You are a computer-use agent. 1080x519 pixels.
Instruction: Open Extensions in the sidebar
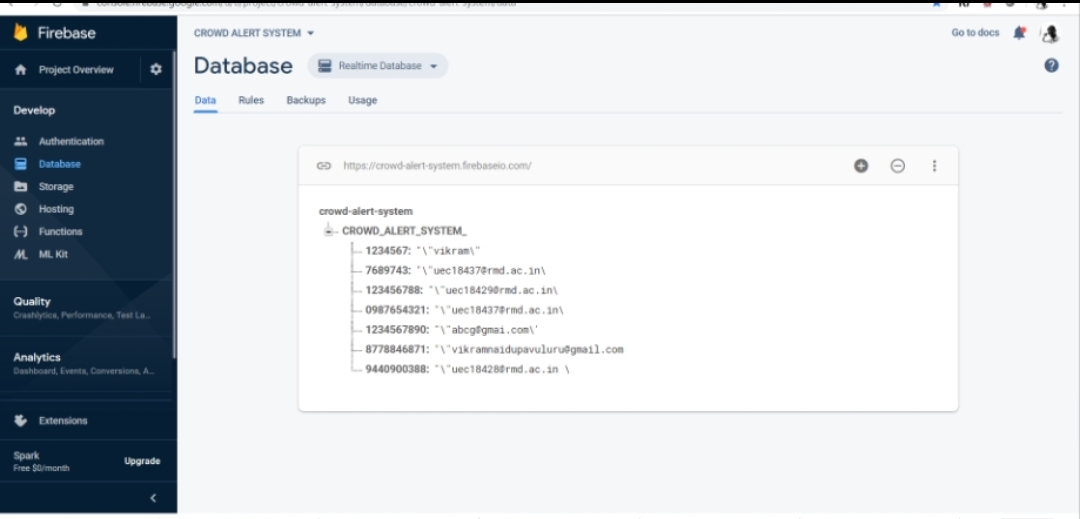(x=63, y=421)
